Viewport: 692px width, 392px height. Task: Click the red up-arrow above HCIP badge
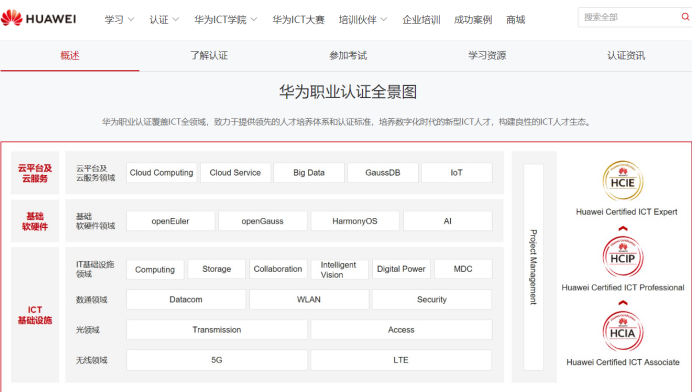(623, 228)
